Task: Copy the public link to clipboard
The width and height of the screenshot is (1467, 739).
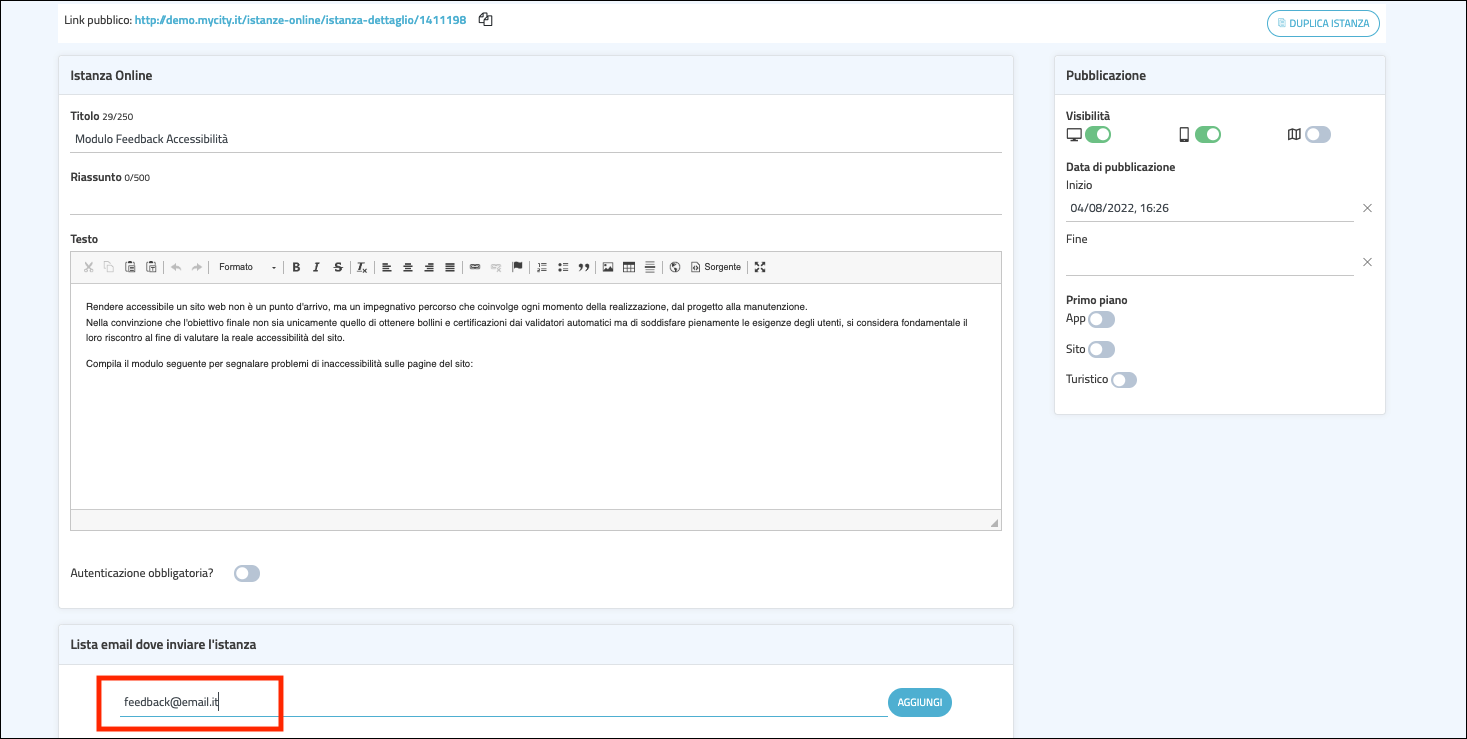Action: tap(486, 19)
